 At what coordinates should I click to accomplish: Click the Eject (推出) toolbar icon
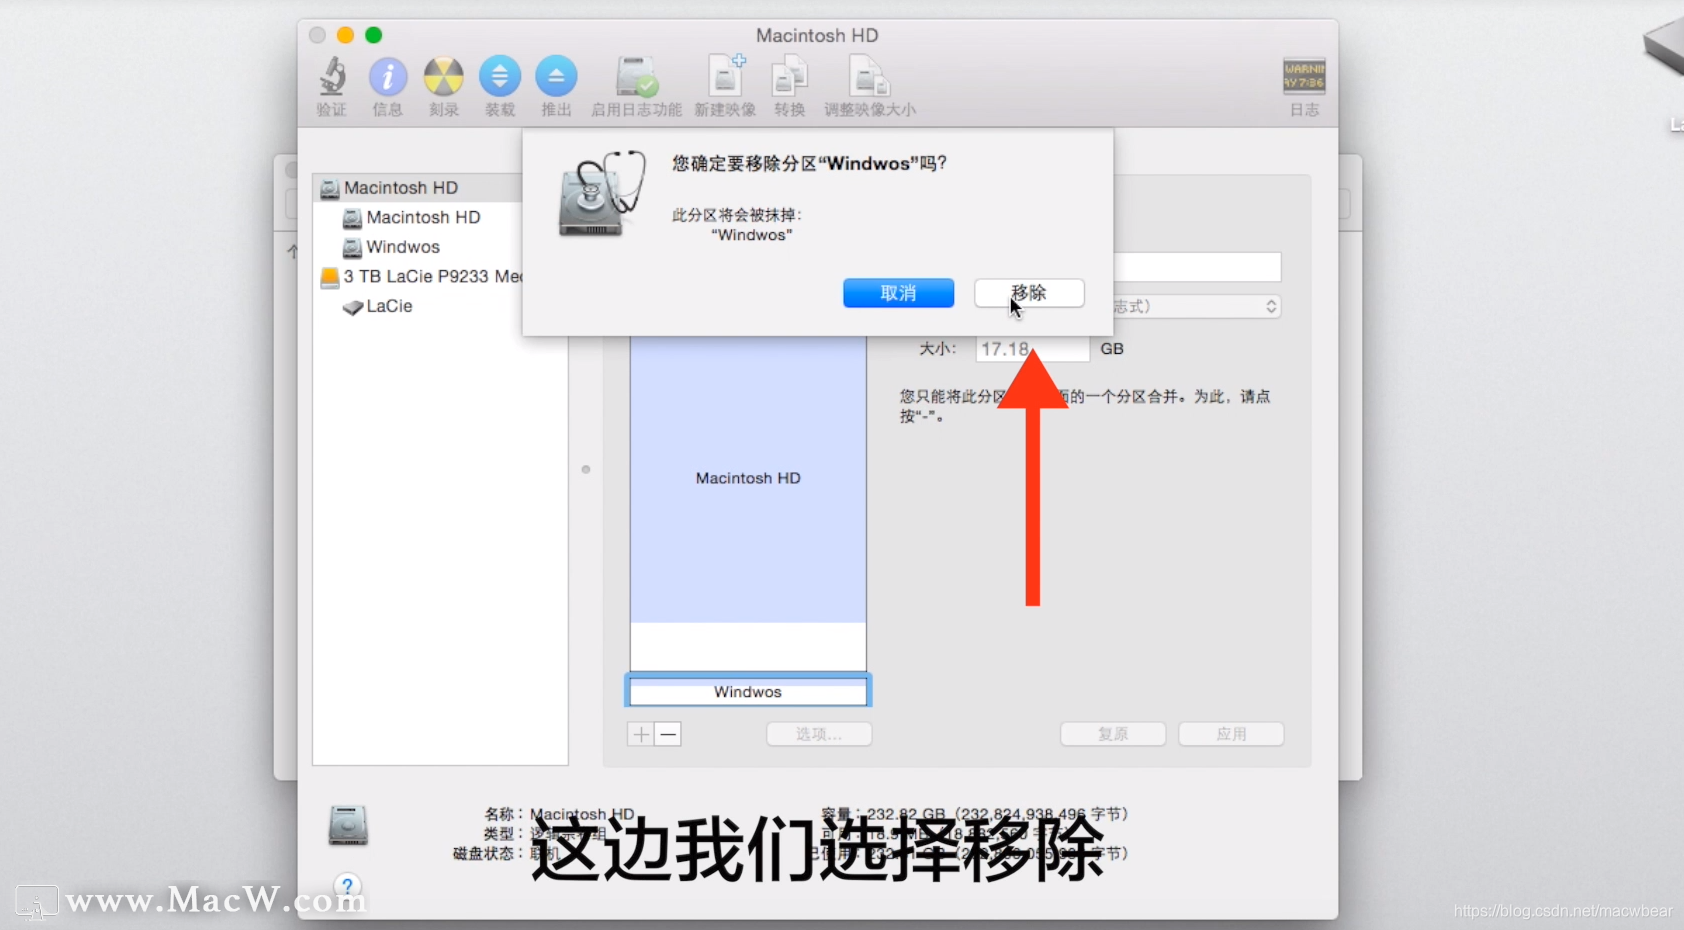pos(556,77)
